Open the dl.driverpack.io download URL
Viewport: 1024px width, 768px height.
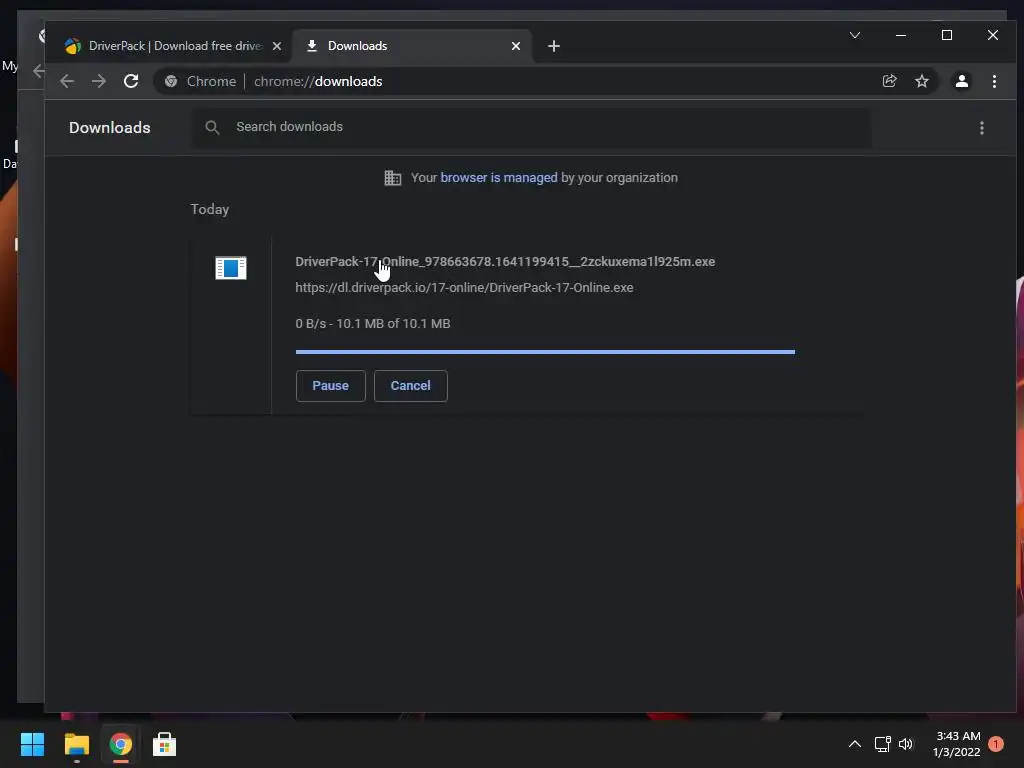coord(464,288)
